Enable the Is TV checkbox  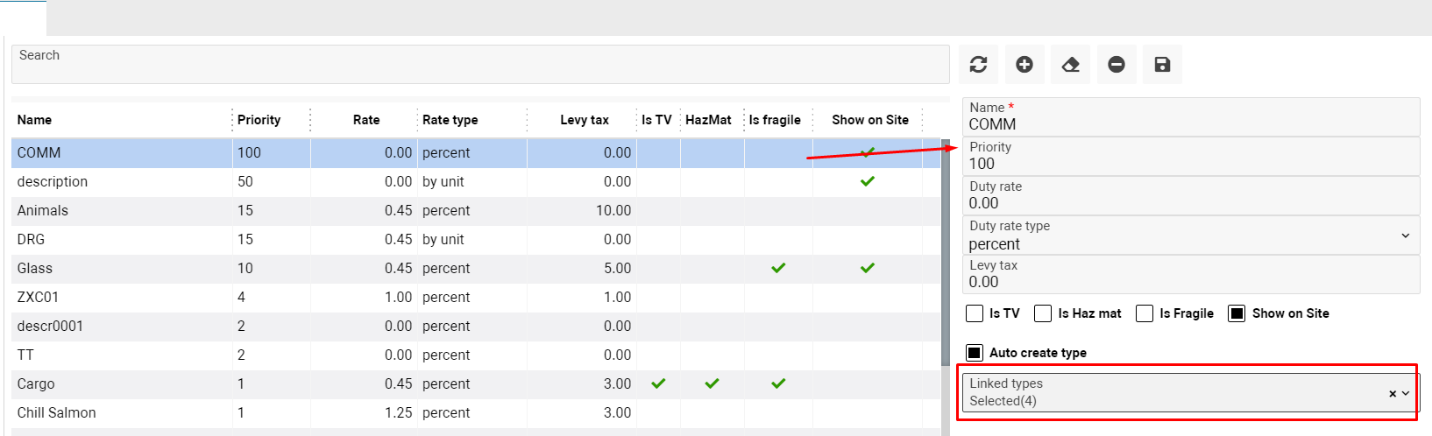pos(974,314)
